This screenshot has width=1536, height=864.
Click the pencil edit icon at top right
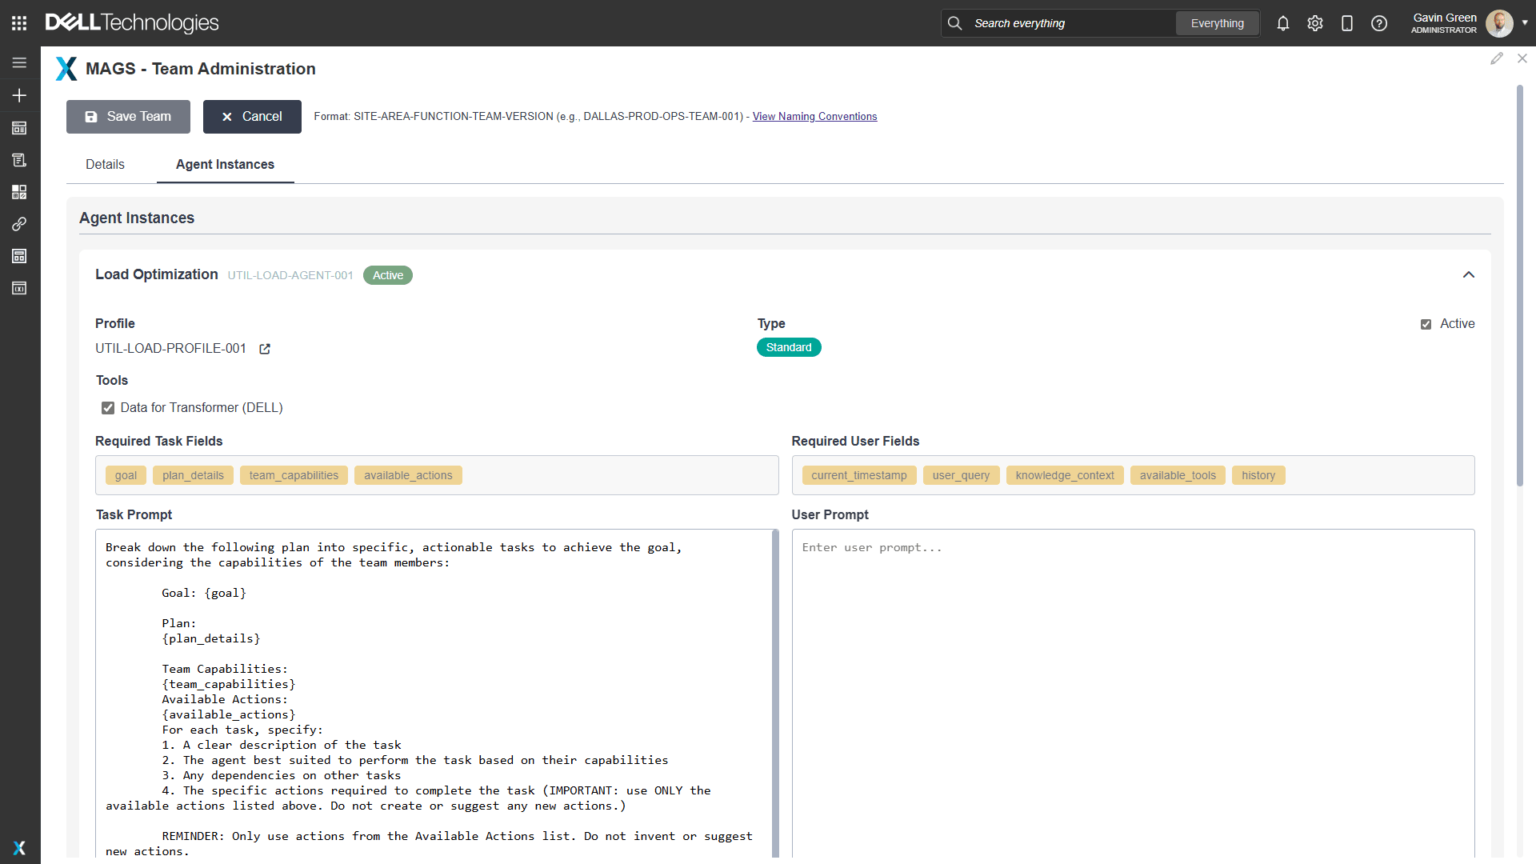point(1496,59)
